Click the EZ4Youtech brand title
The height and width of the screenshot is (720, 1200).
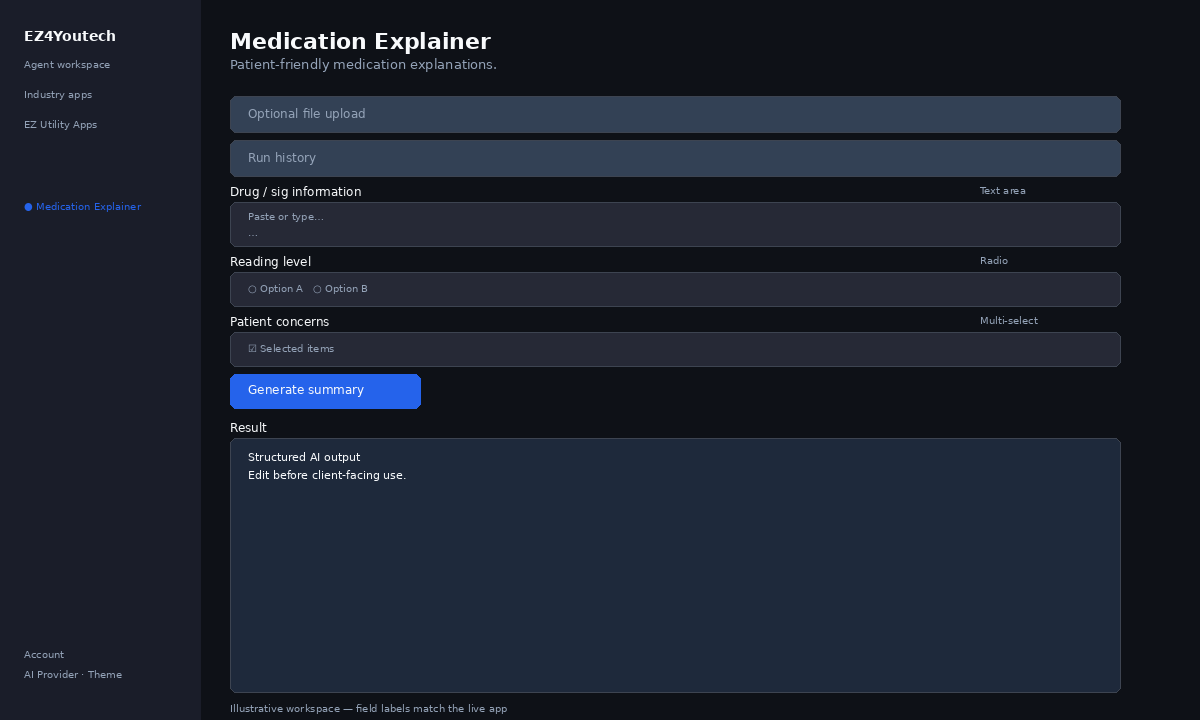[70, 36]
